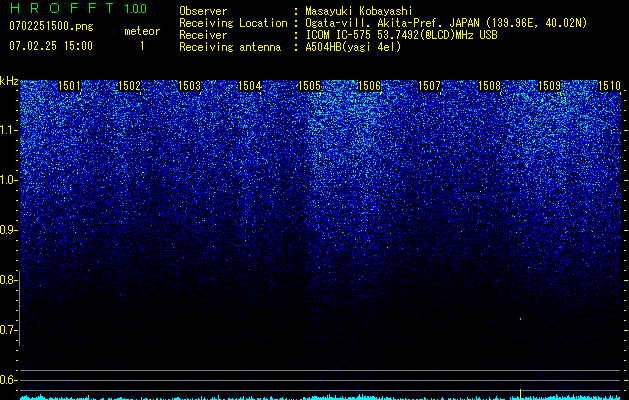Image resolution: width=629 pixels, height=400 pixels.
Task: Click the 1507 time marker
Action: [x=429, y=85]
